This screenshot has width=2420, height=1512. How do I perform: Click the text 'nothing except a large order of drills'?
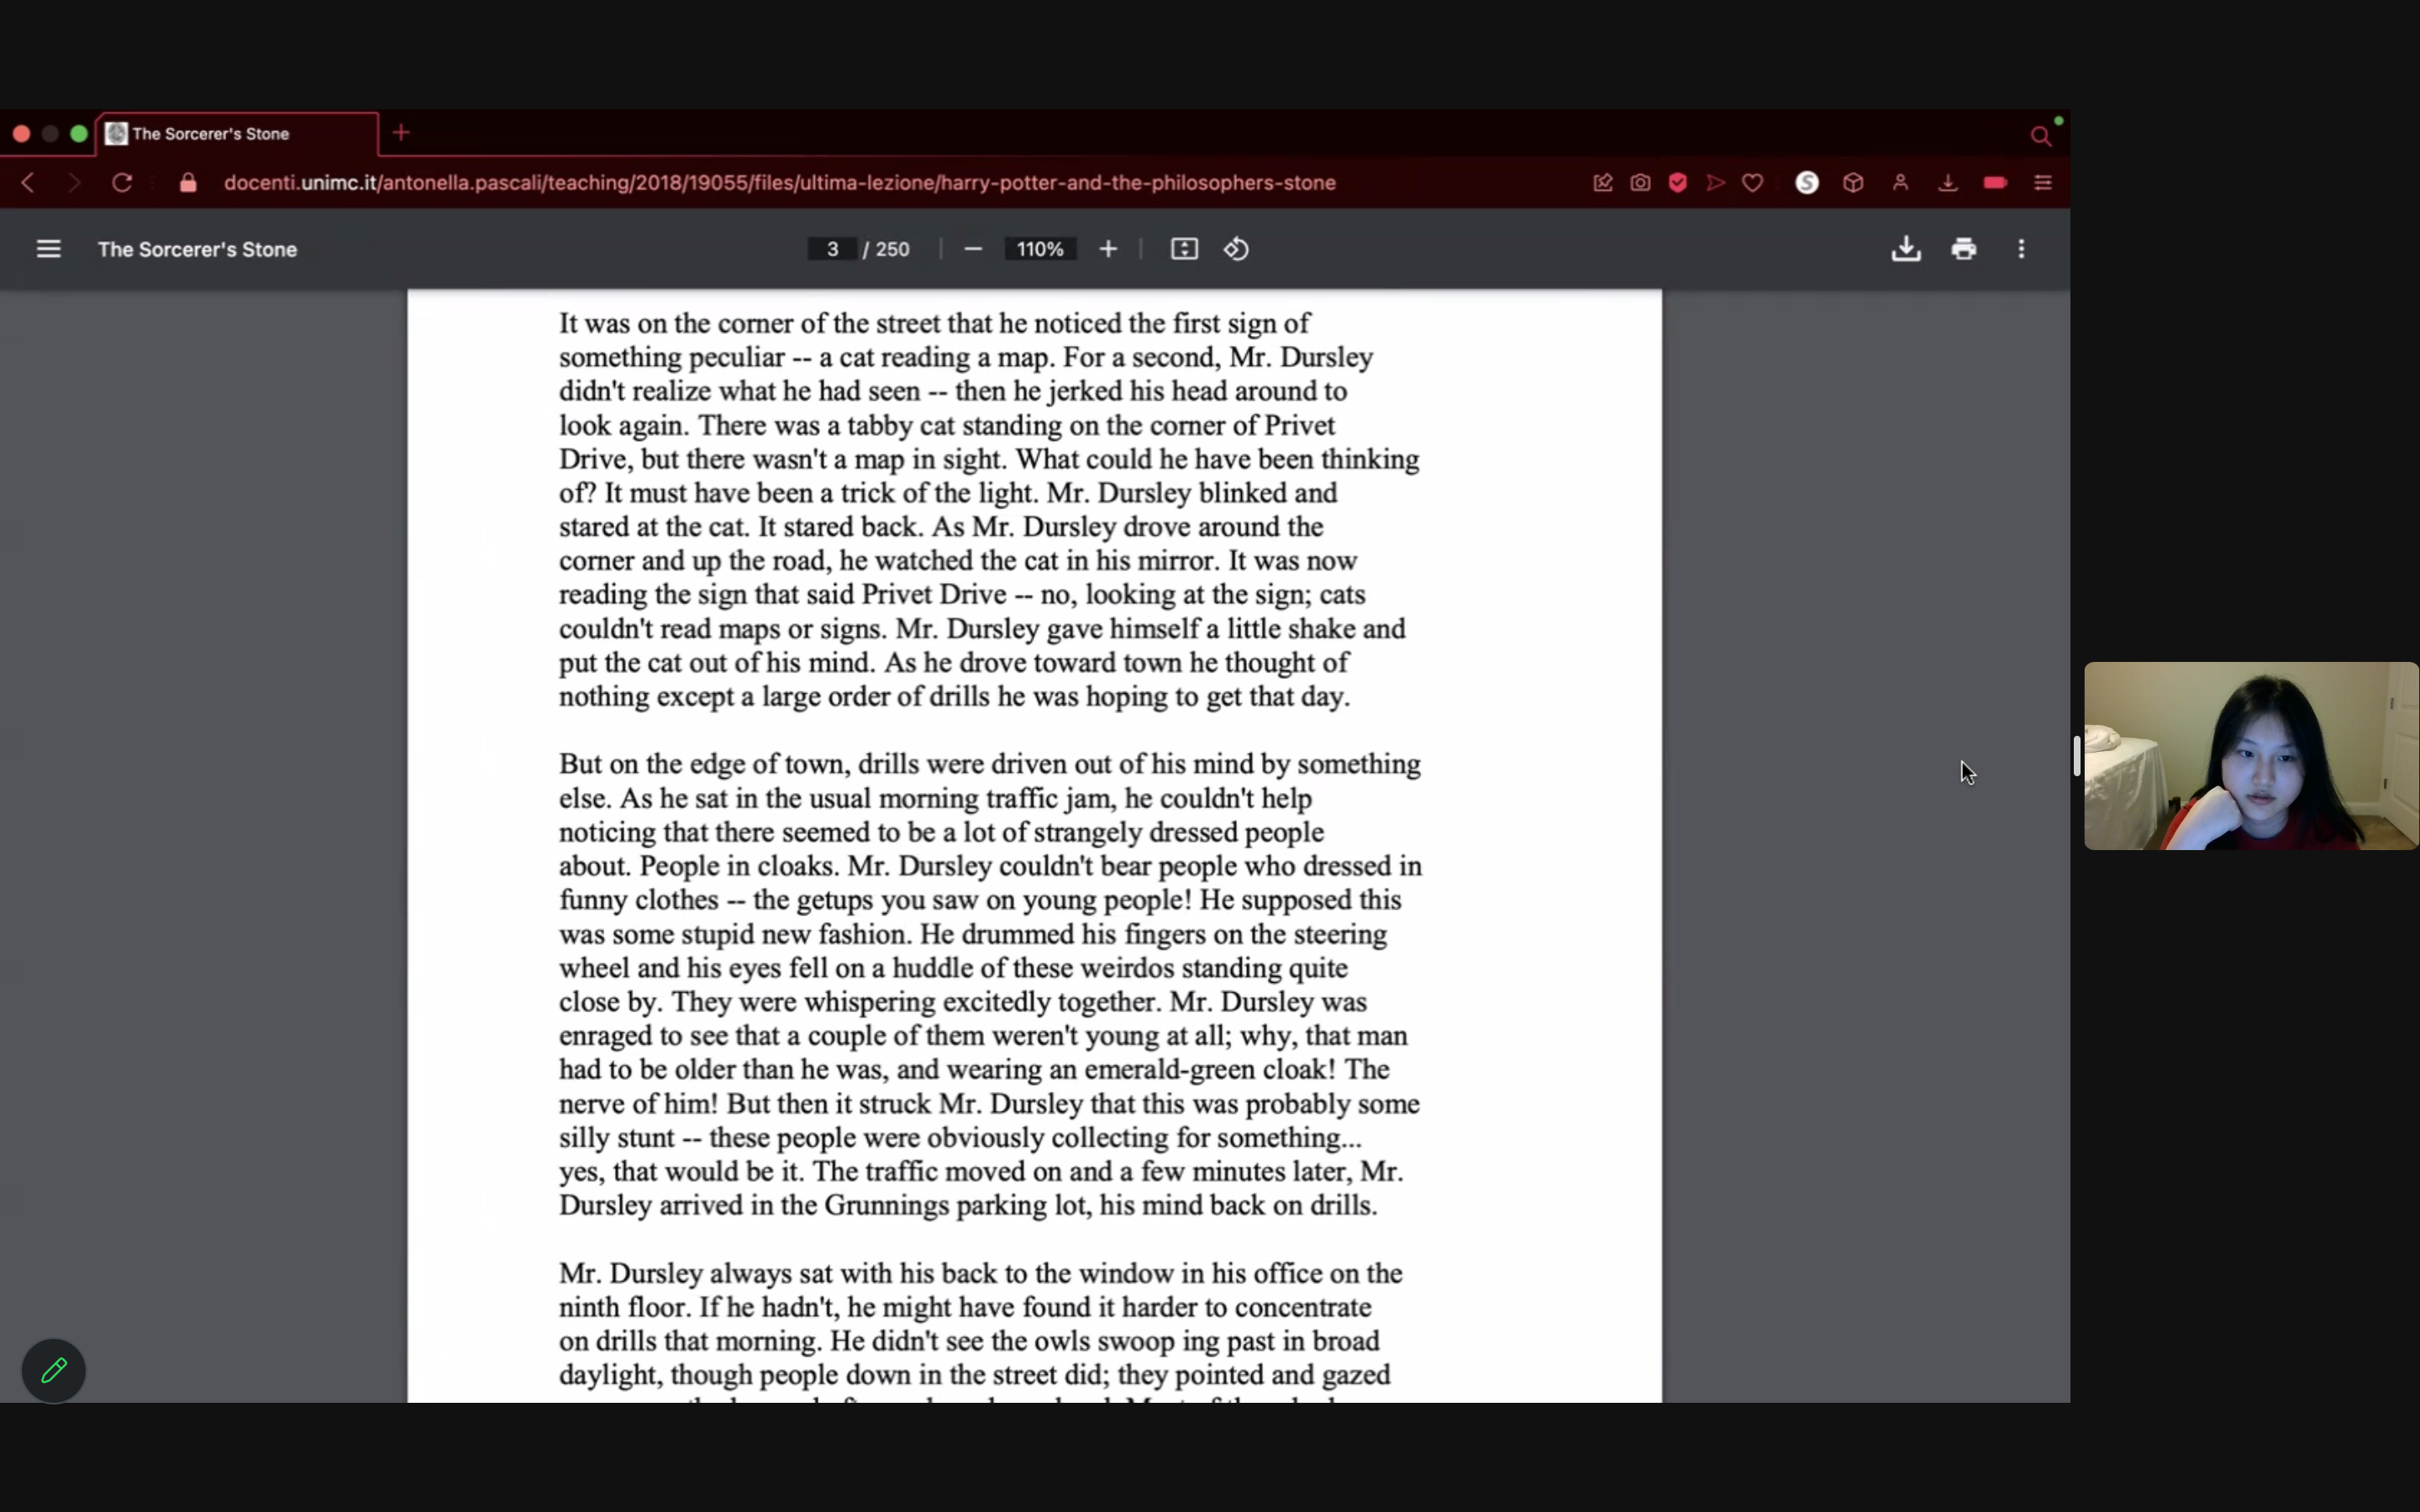[775, 697]
